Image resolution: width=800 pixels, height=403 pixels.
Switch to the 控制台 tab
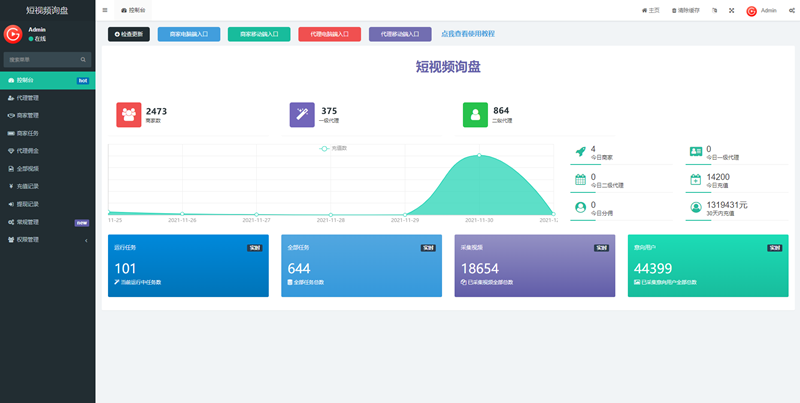(133, 10)
